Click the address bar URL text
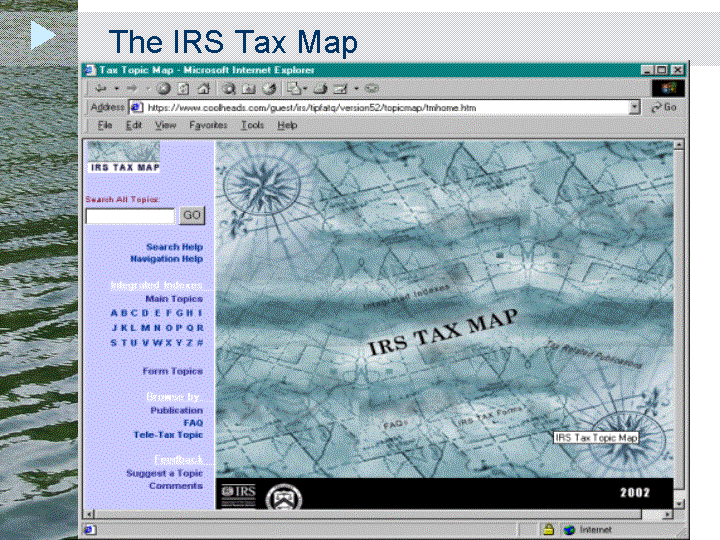Screen dimensions: 720x540 [x=311, y=107]
